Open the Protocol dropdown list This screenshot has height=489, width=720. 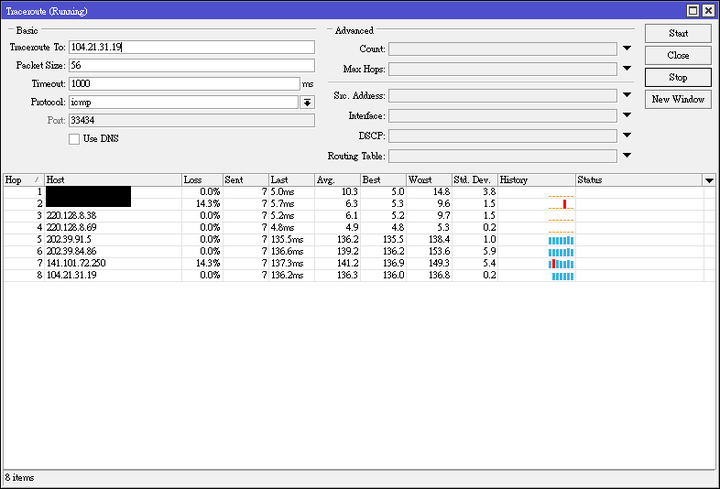[x=307, y=102]
